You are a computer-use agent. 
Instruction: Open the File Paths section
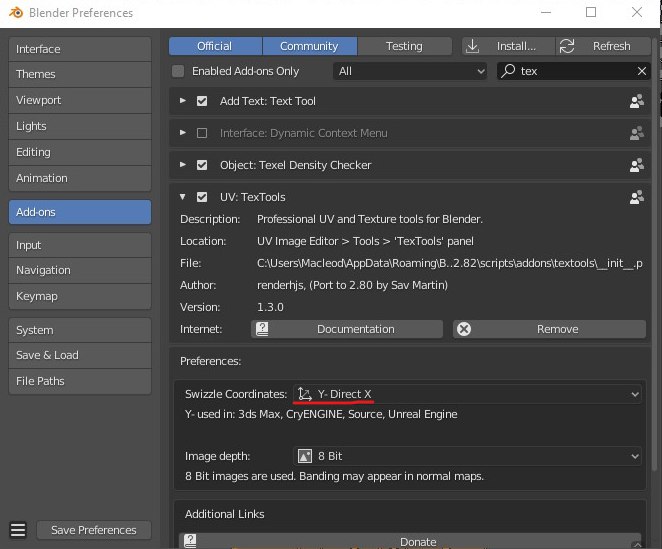click(80, 381)
